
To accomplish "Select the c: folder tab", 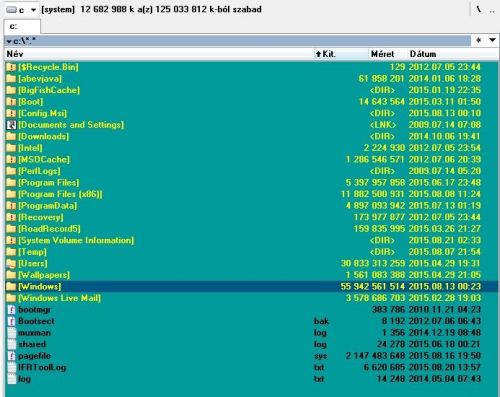I will coord(22,26).
